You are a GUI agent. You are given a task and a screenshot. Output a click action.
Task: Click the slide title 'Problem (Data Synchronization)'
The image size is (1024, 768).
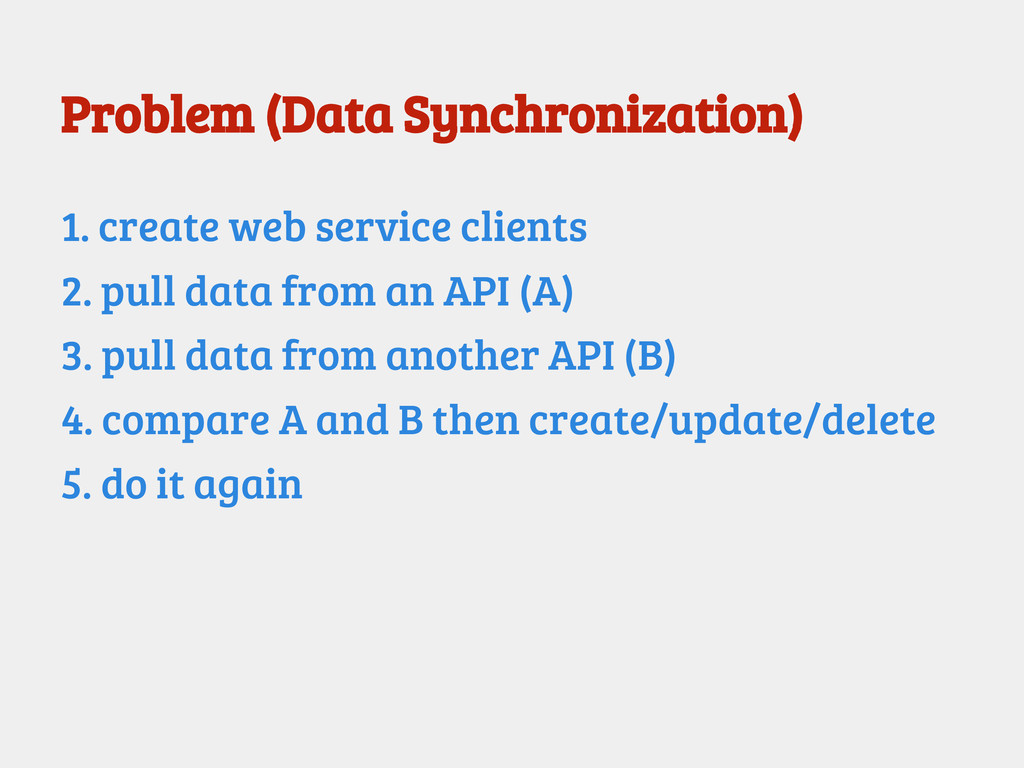pyautogui.click(x=431, y=116)
